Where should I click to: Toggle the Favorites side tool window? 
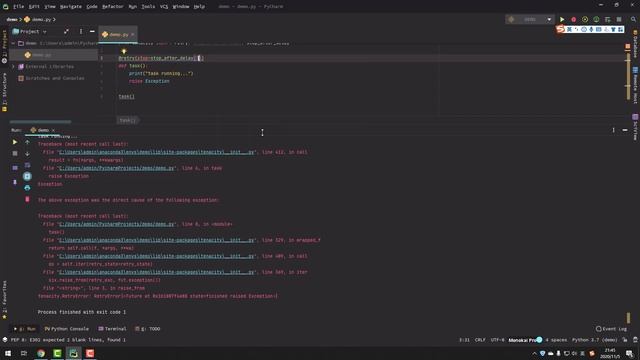tap(4, 300)
